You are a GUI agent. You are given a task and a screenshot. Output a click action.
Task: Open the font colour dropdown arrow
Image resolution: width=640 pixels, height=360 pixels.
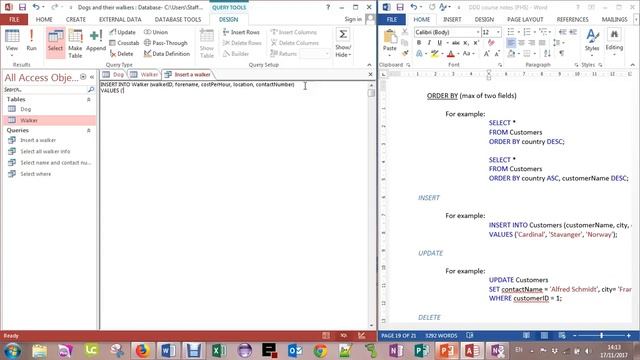coord(458,53)
